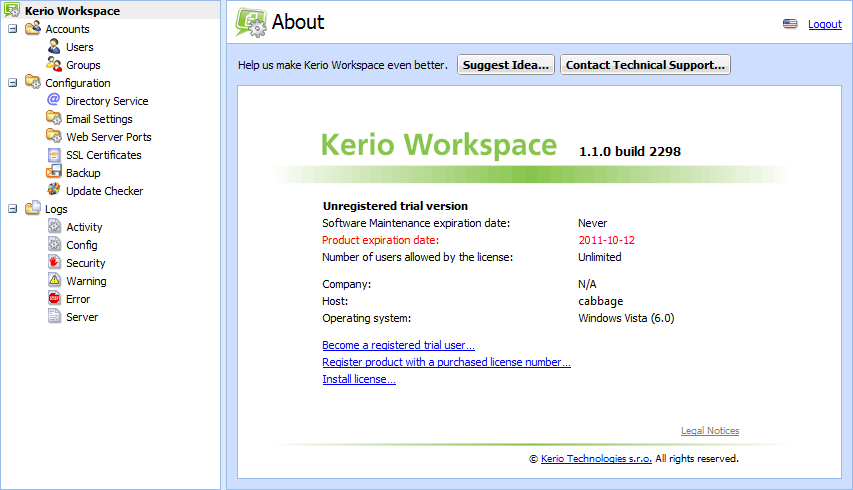The image size is (853, 490).
Task: Click the Update Checker globe icon
Action: point(54,190)
